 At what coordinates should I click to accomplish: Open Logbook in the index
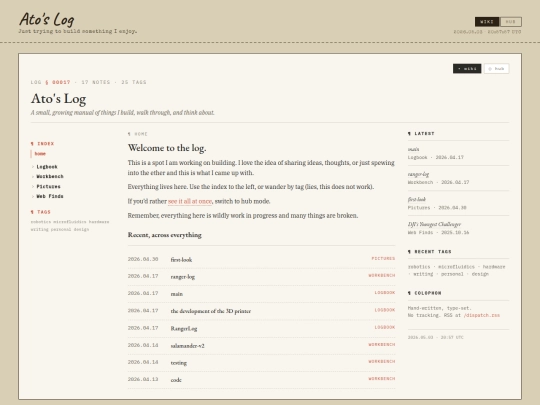coord(47,167)
